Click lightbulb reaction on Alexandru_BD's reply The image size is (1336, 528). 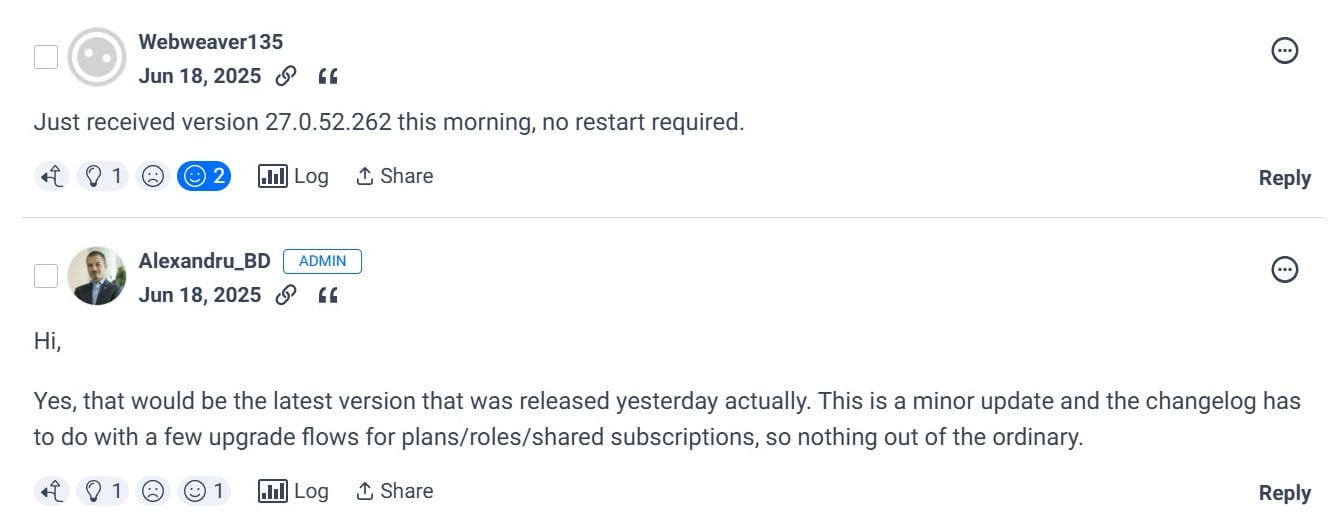pos(104,492)
